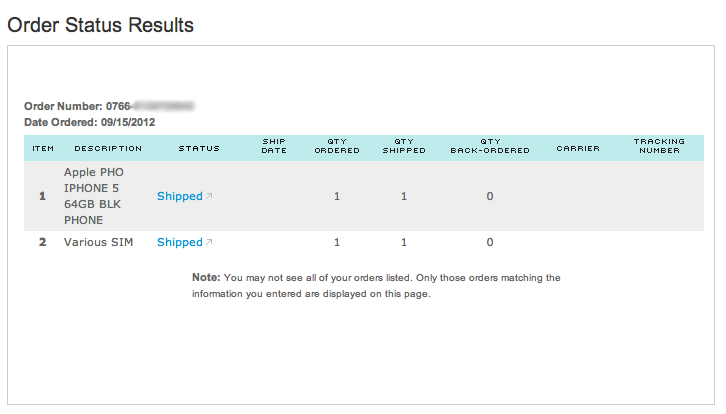Select the Carrier column header
This screenshot has width=726, height=414.
[x=578, y=149]
